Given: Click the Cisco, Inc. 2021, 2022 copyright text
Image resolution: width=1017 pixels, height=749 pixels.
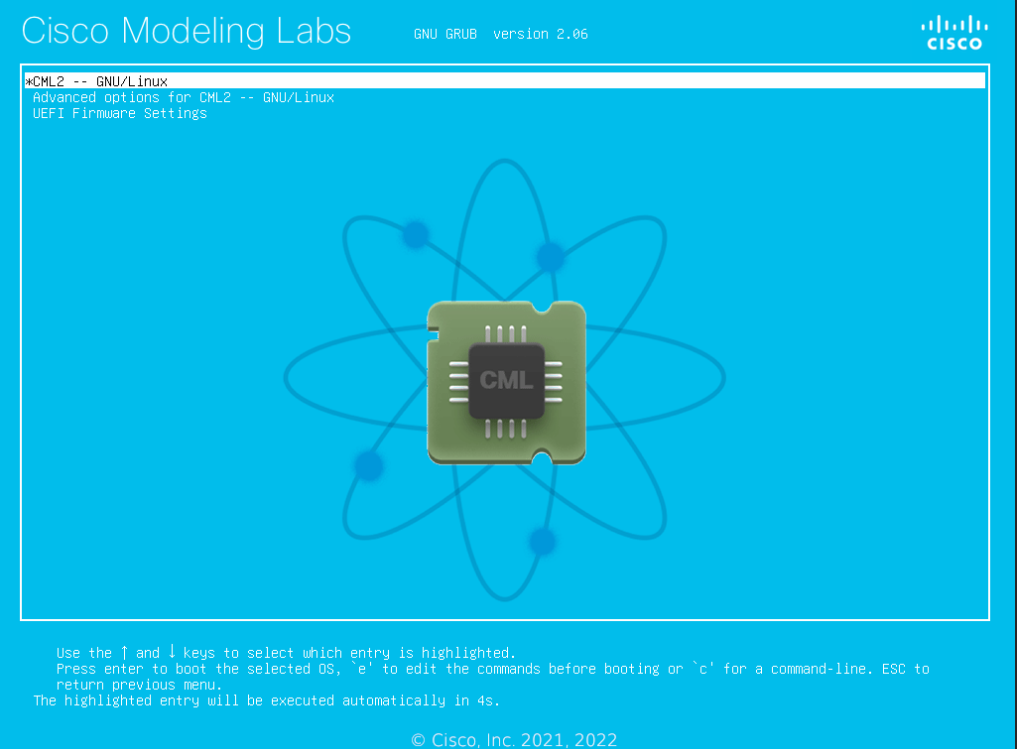Looking at the screenshot, I should pyautogui.click(x=514, y=740).
